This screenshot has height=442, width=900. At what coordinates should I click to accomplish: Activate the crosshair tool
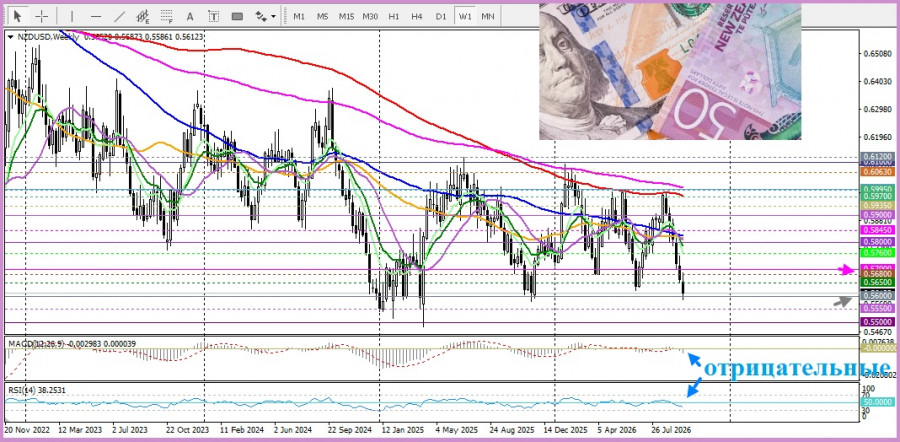point(42,16)
